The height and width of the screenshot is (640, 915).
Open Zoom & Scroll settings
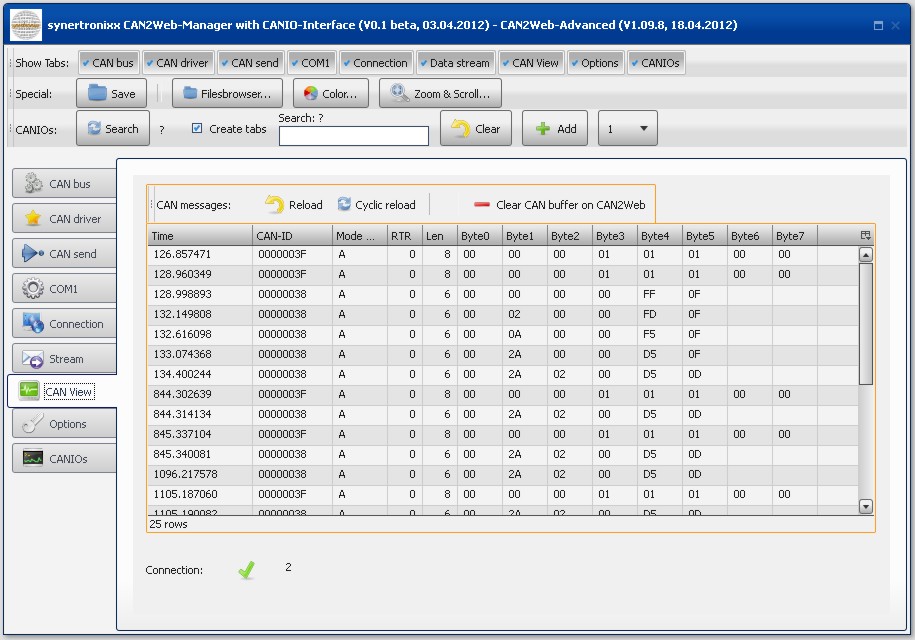(x=440, y=94)
